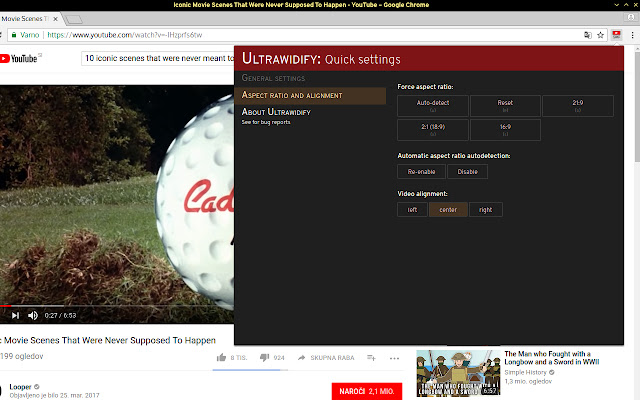The image size is (640, 400).
Task: Like the video with thumbs up
Action: [221, 358]
